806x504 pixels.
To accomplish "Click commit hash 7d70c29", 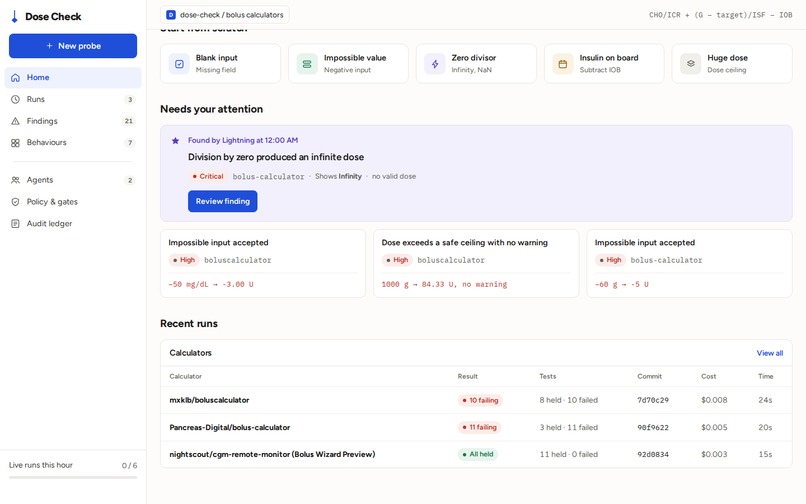I will point(653,400).
